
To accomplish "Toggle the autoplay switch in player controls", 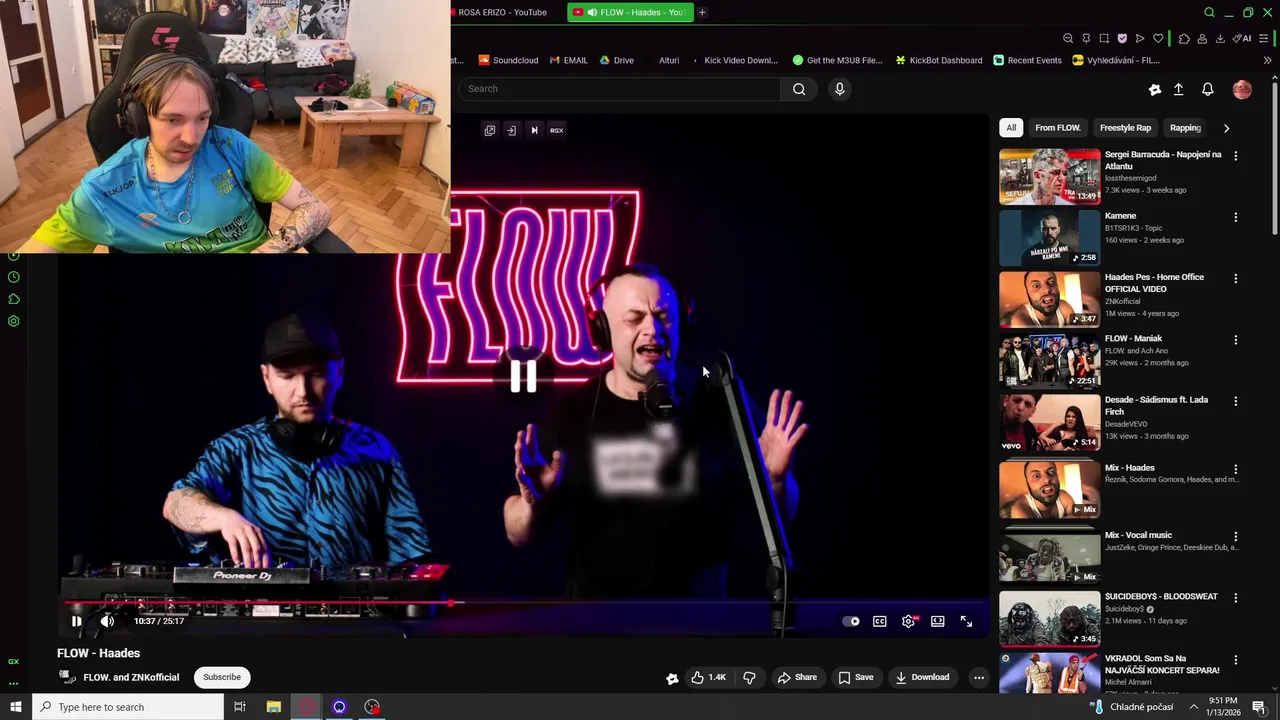I will coord(851,621).
